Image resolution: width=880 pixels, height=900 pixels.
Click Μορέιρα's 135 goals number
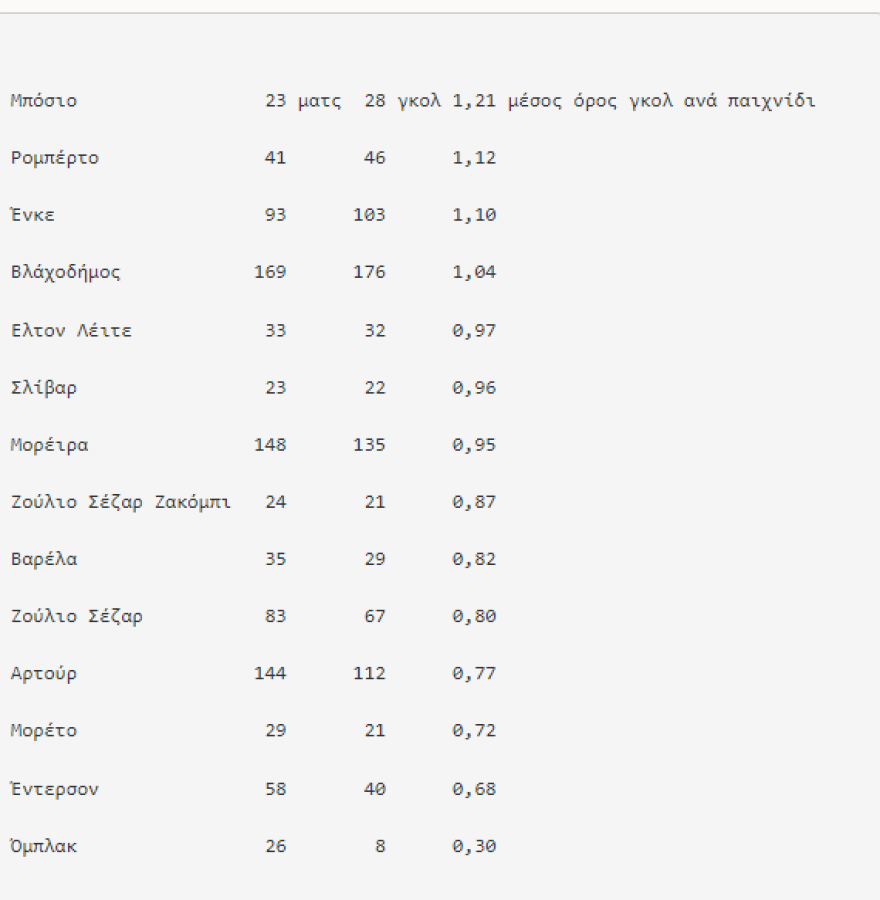(369, 445)
